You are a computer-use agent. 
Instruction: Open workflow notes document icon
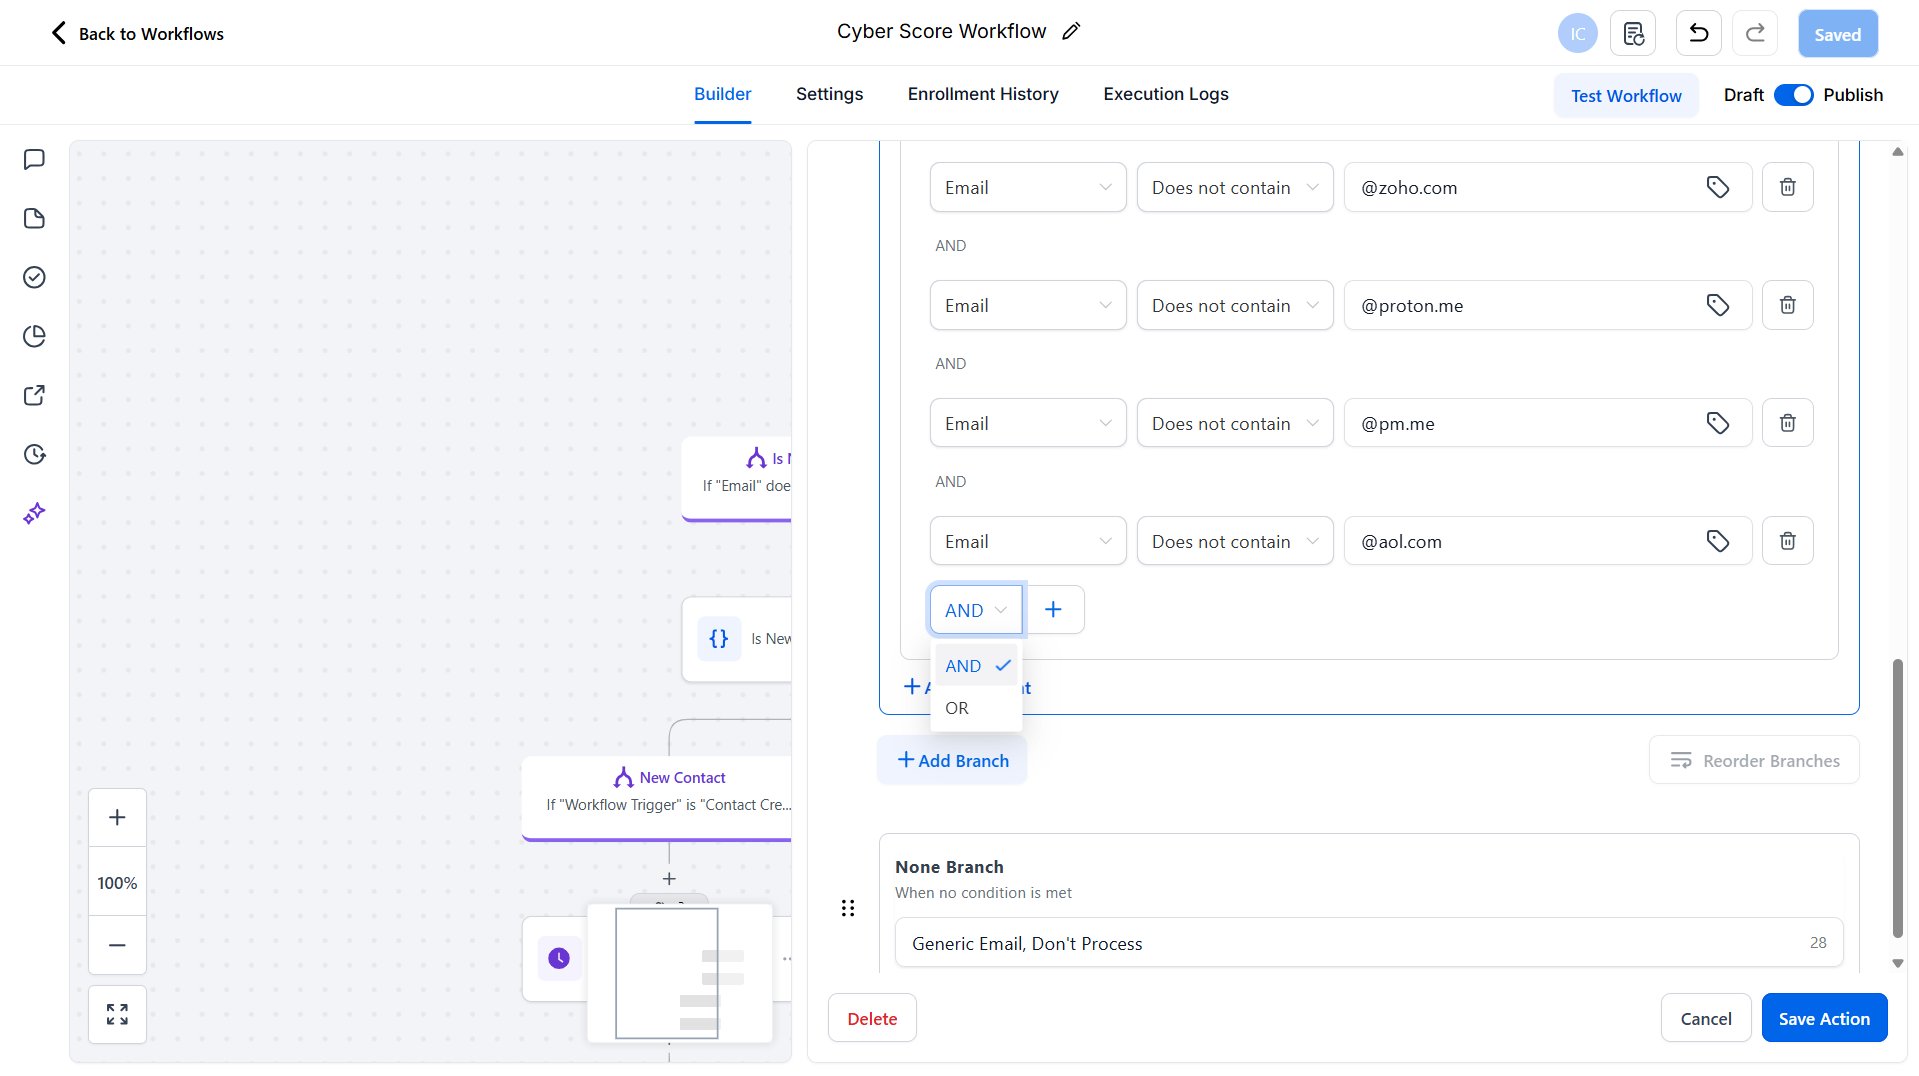[1634, 34]
